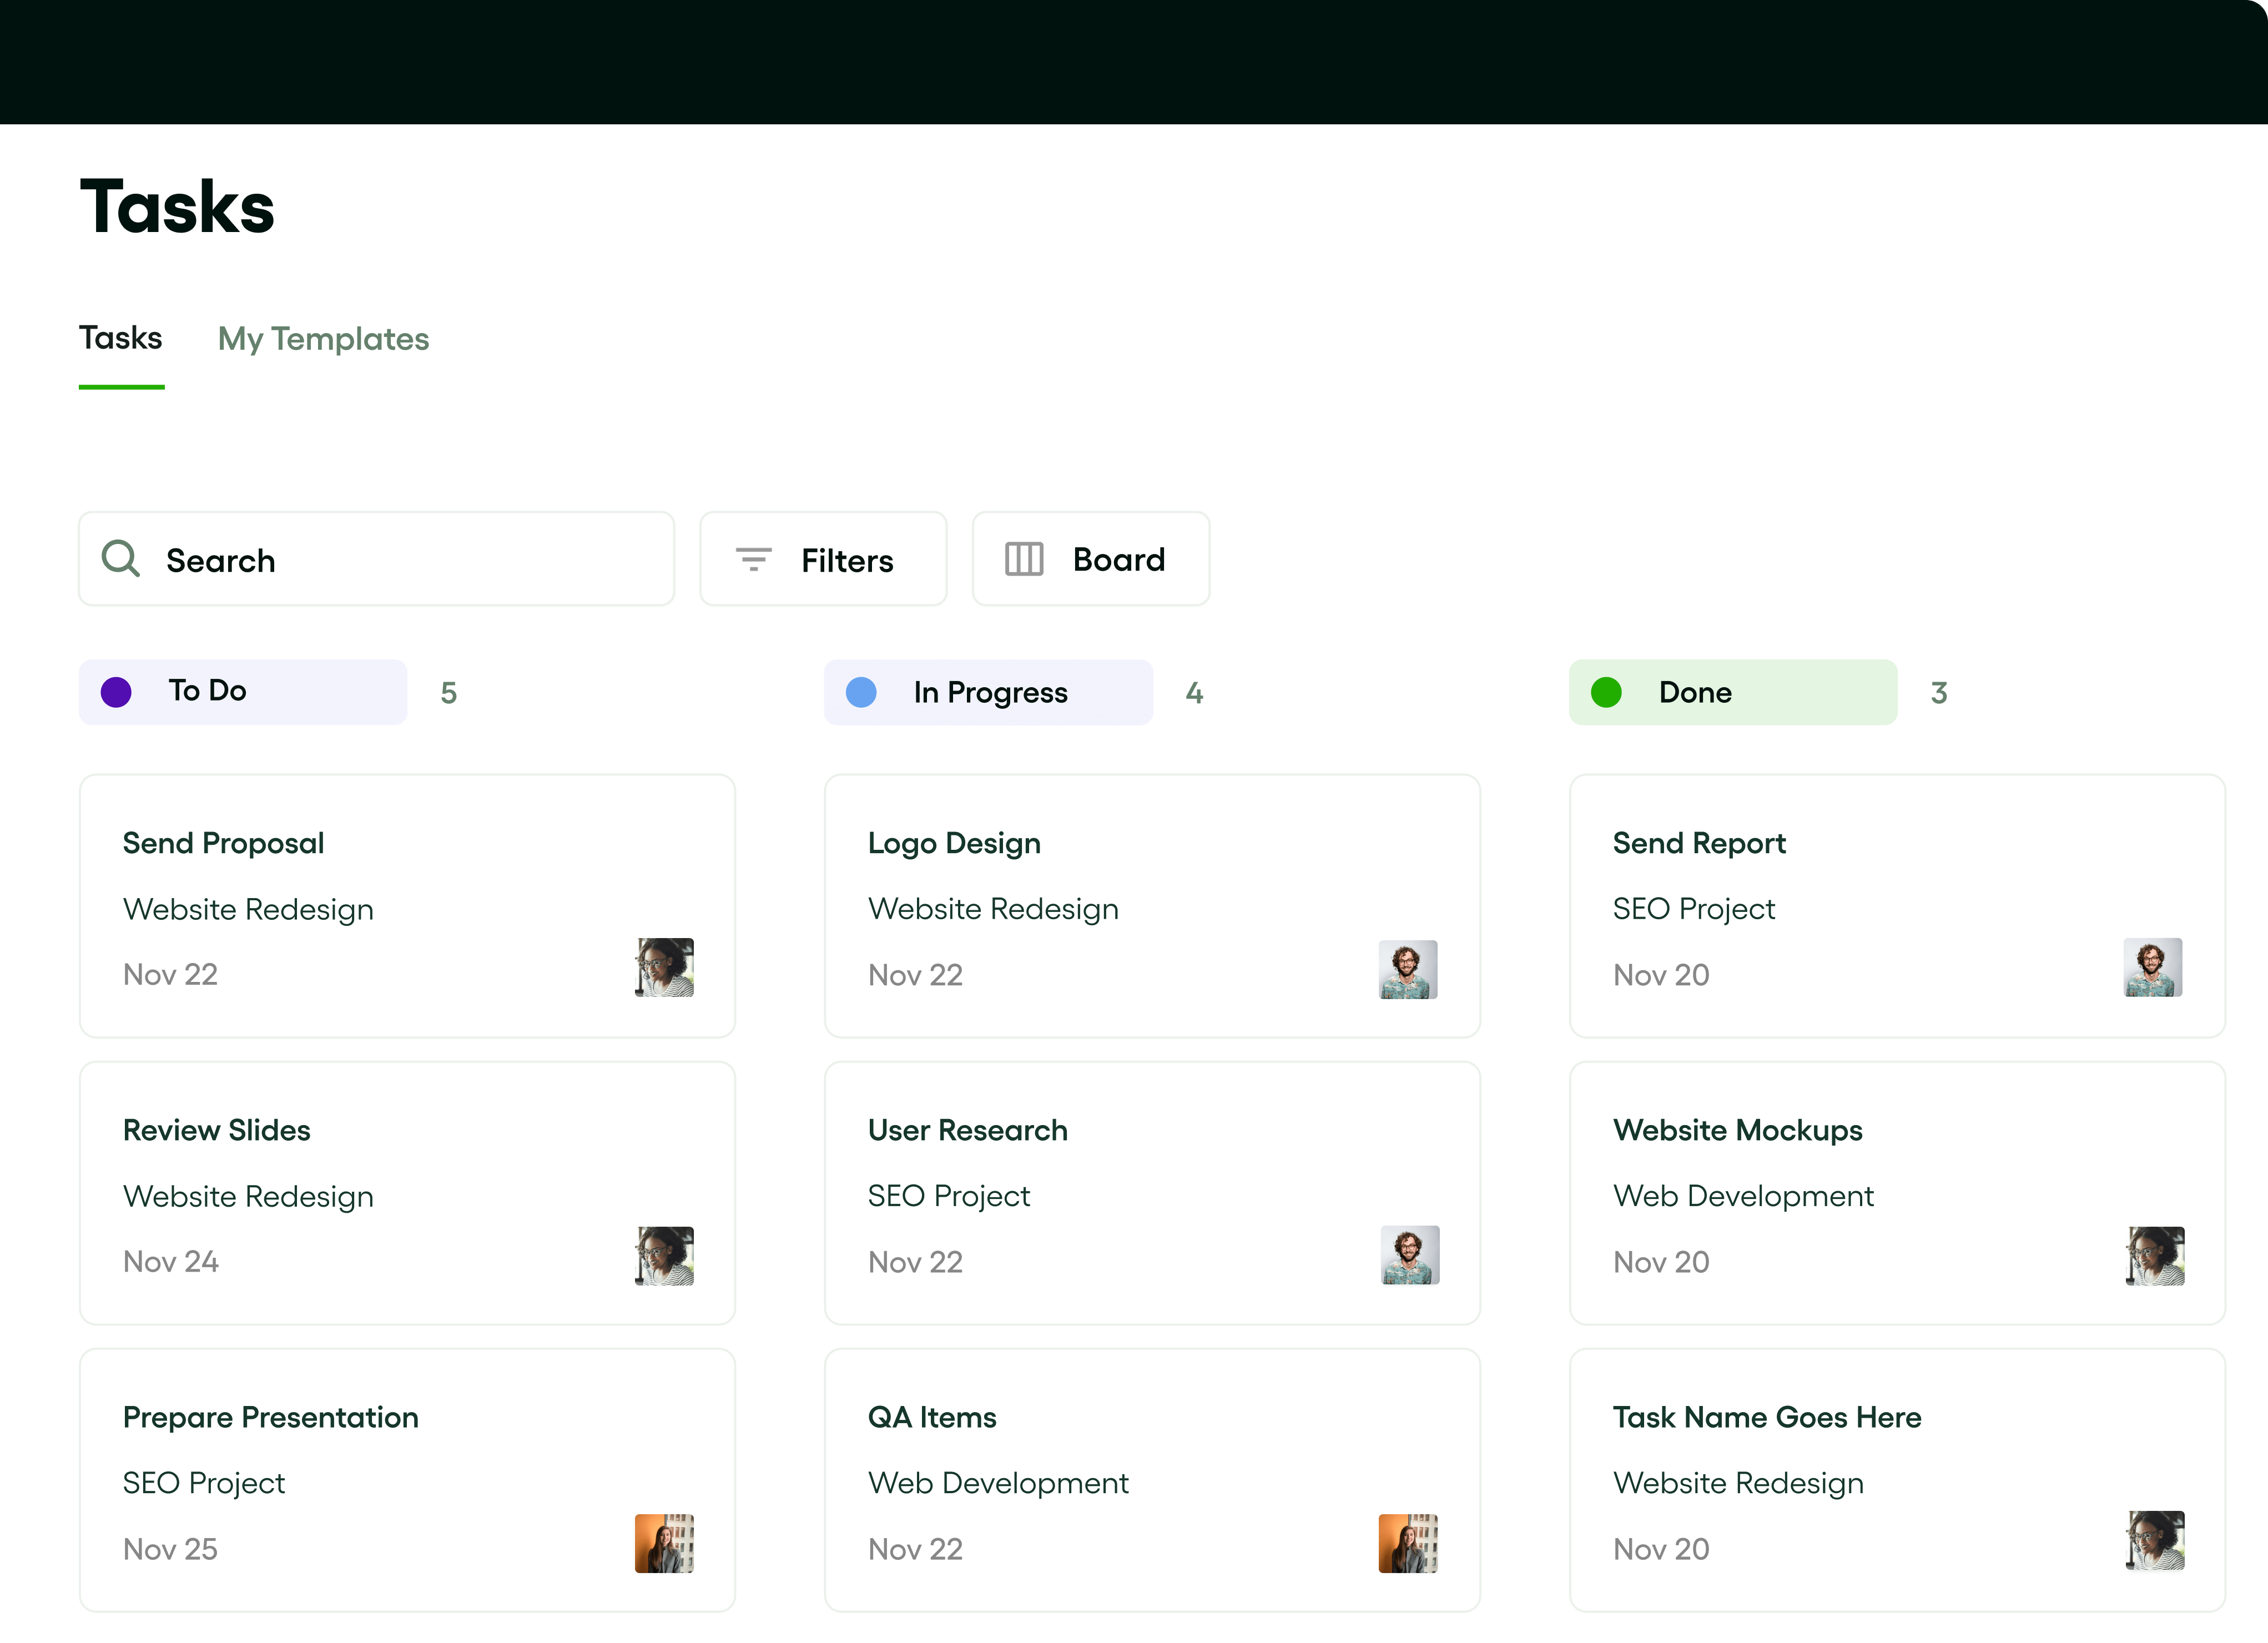Click the purple To Do status dot
The width and height of the screenshot is (2268, 1643).
[117, 691]
